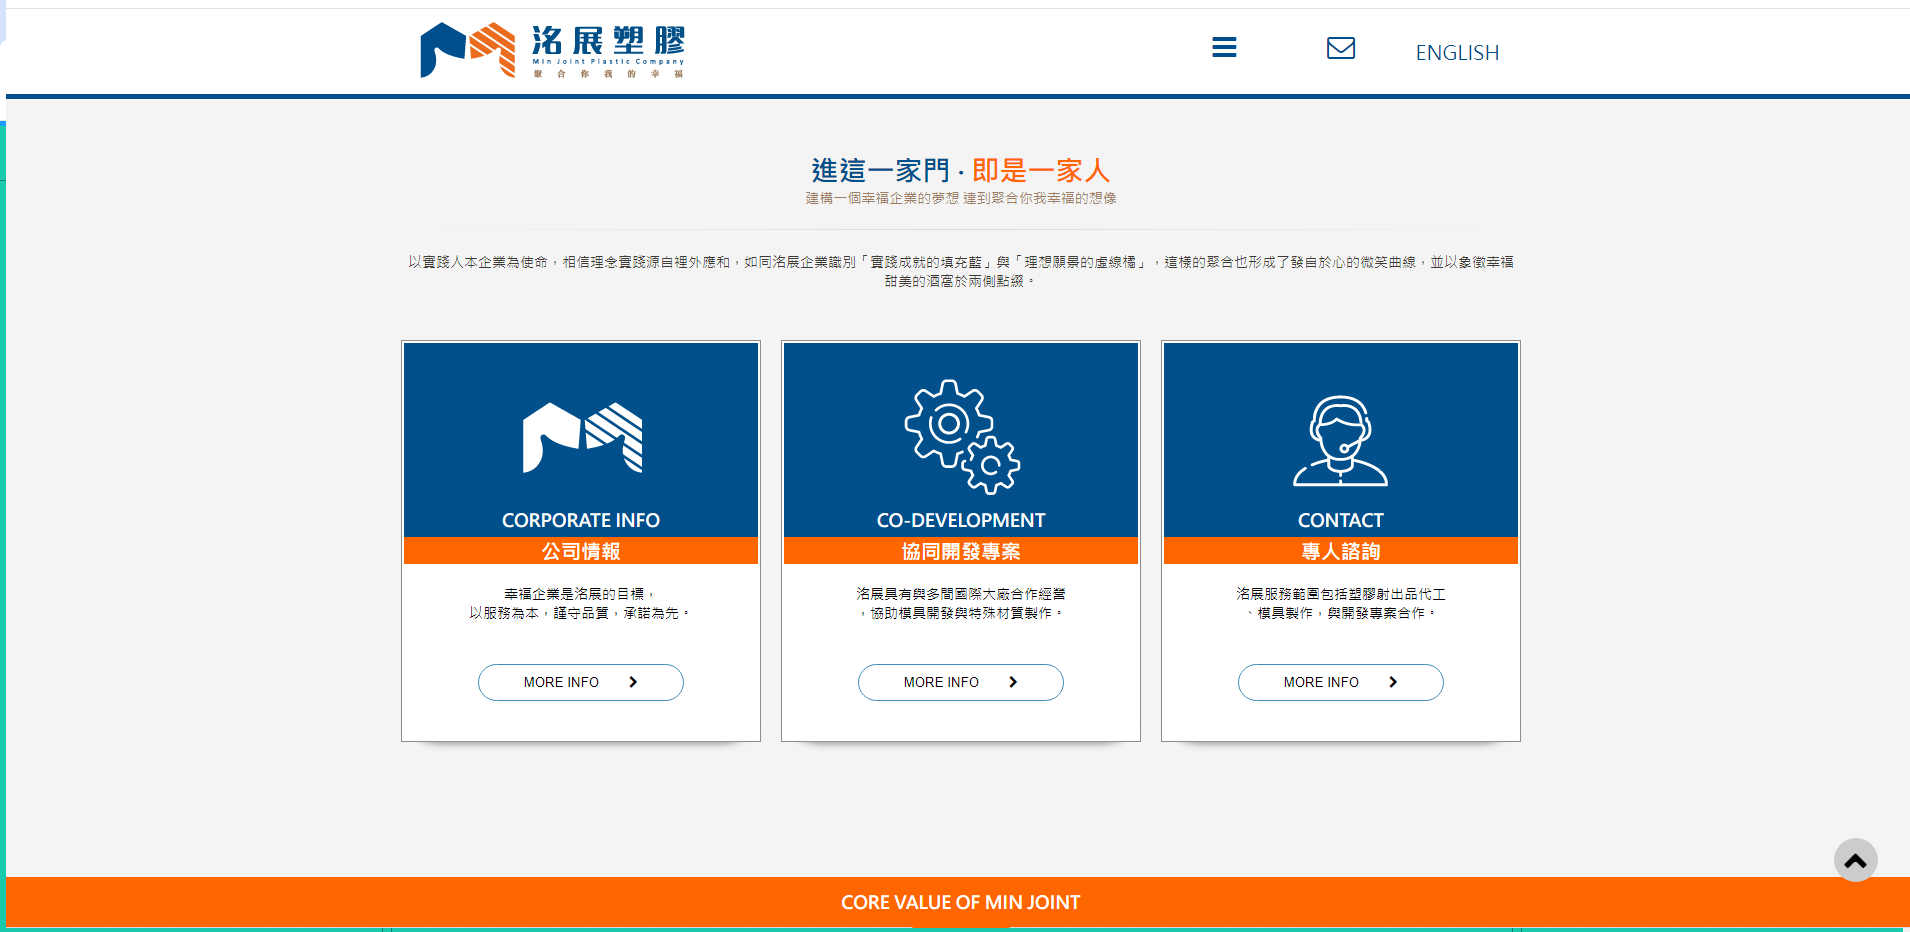Click the envelope mail icon
This screenshot has width=1910, height=932.
pos(1340,48)
